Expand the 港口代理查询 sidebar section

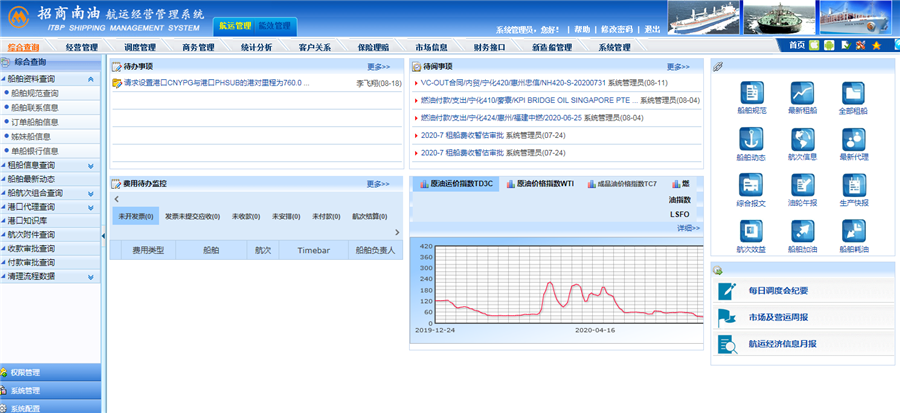click(91, 207)
